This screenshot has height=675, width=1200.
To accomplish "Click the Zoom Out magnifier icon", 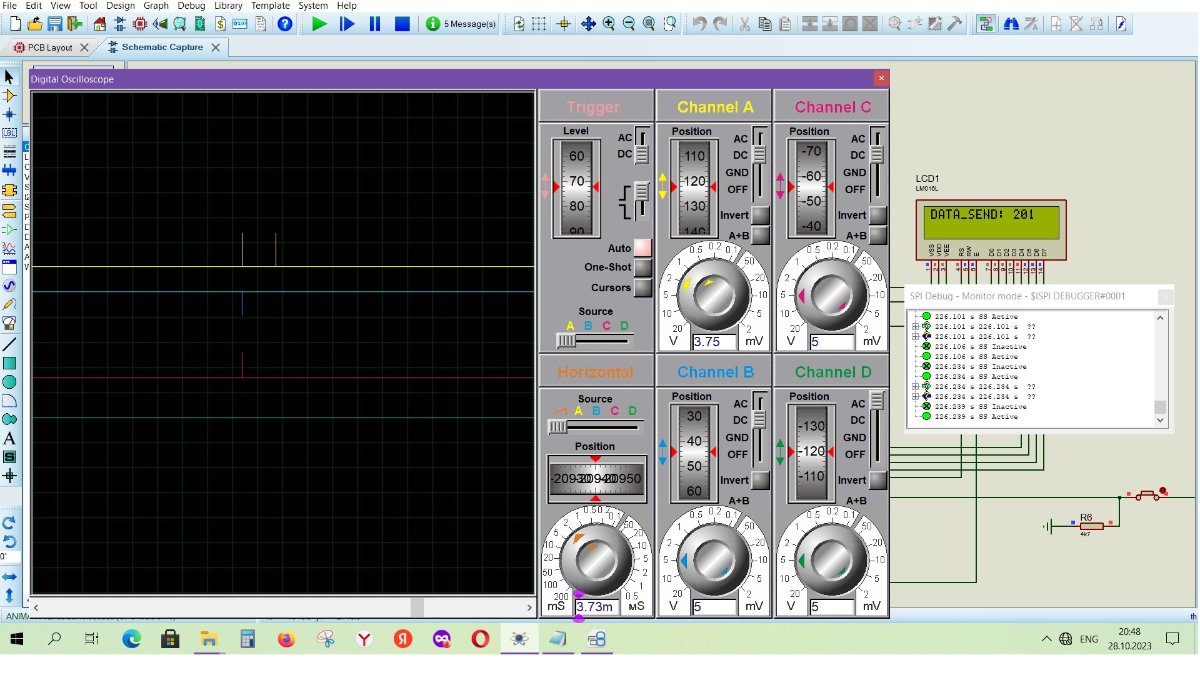I will pyautogui.click(x=629, y=24).
